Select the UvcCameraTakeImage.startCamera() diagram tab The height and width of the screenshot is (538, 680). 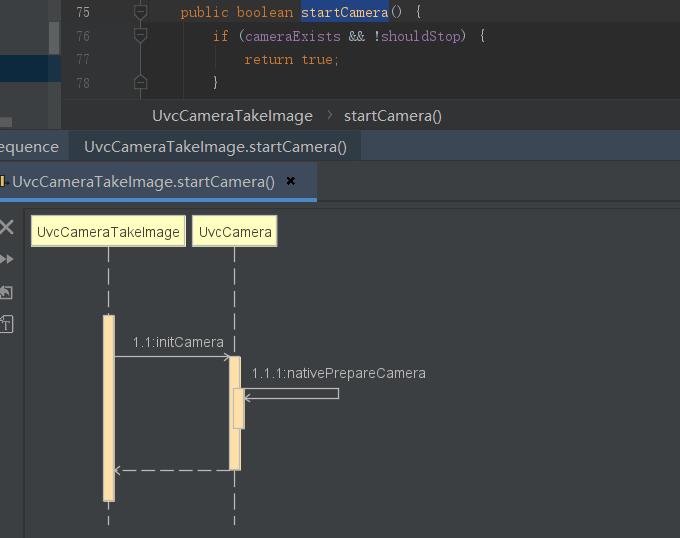coord(144,182)
